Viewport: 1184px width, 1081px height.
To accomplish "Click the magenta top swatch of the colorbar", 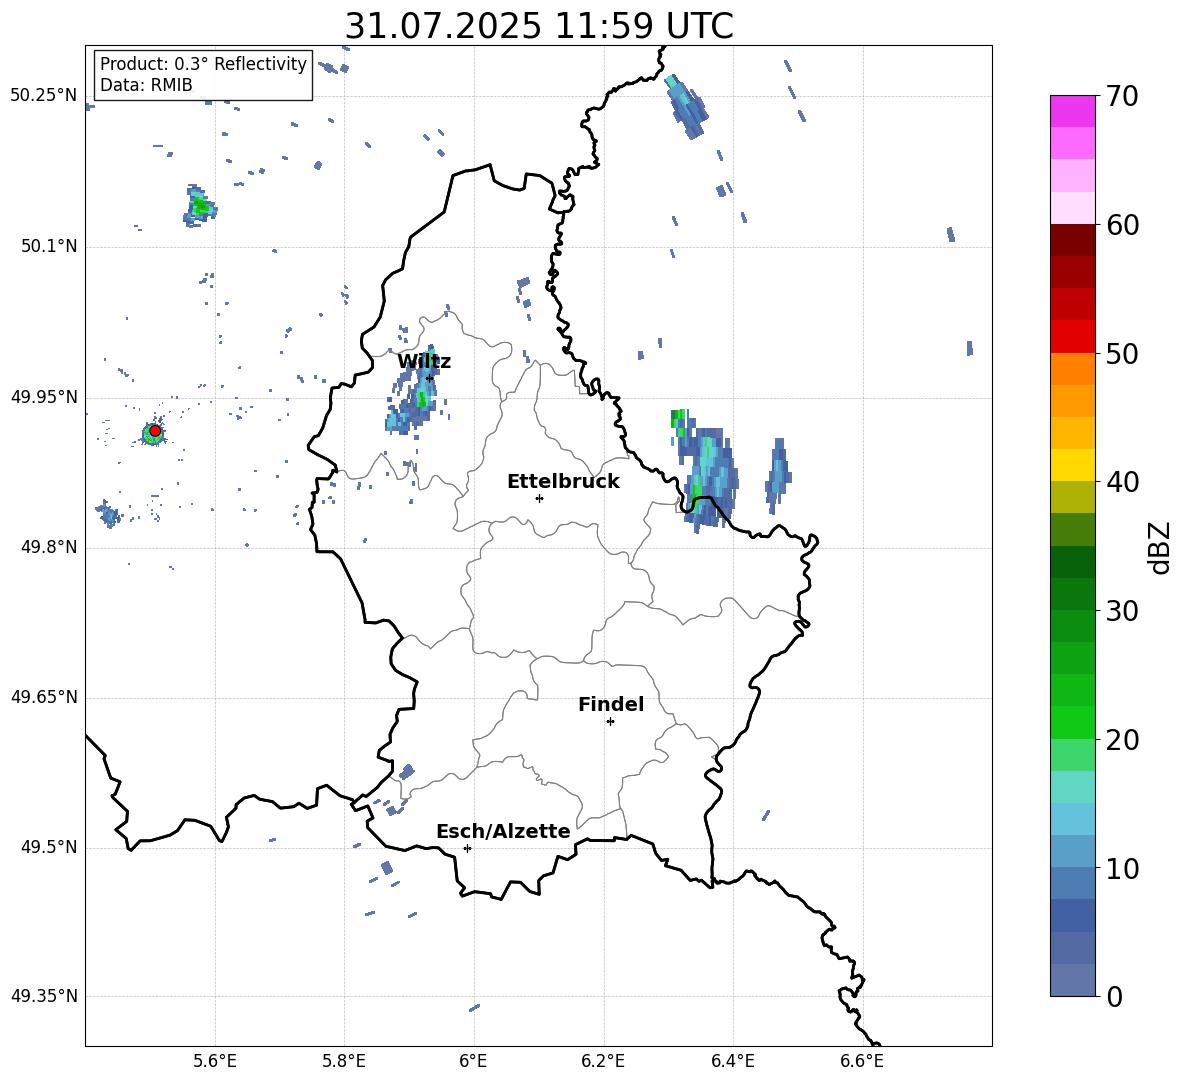I will pyautogui.click(x=1072, y=112).
